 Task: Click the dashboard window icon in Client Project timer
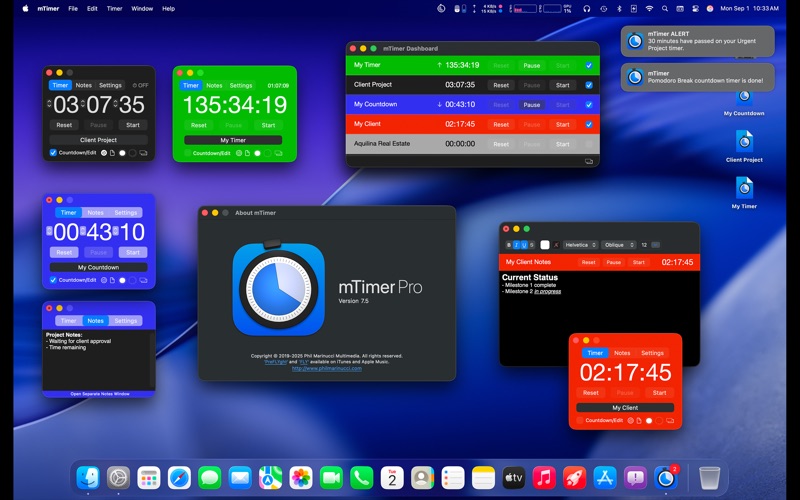[143, 153]
